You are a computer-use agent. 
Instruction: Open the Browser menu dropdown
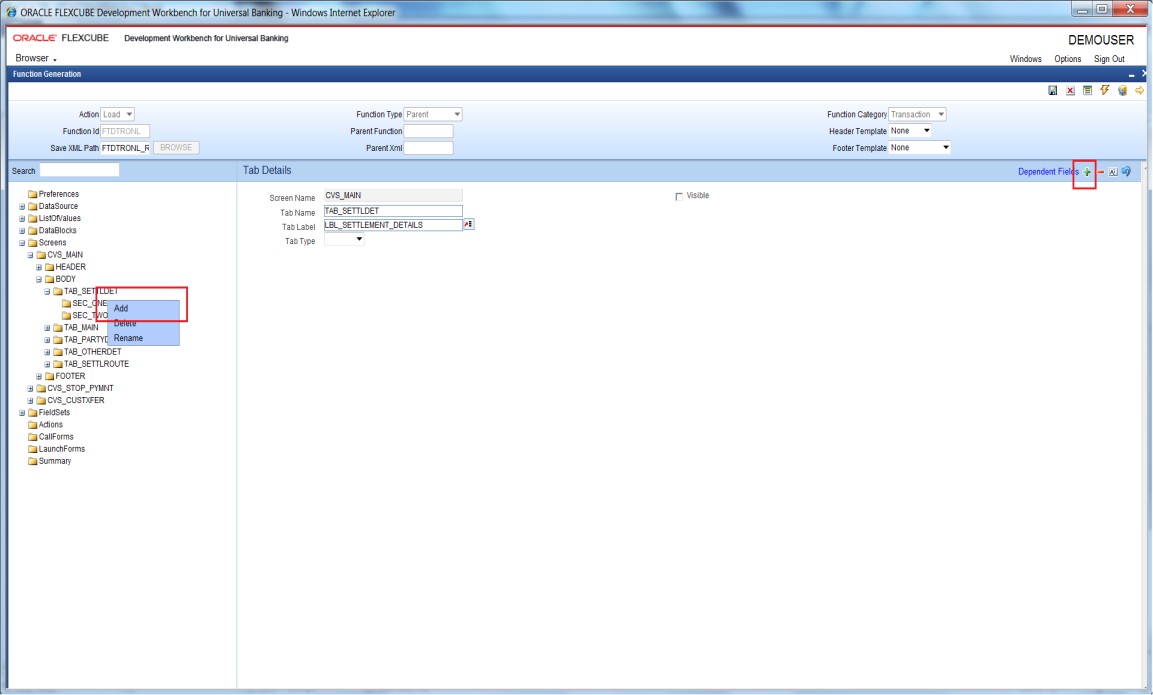[36, 58]
